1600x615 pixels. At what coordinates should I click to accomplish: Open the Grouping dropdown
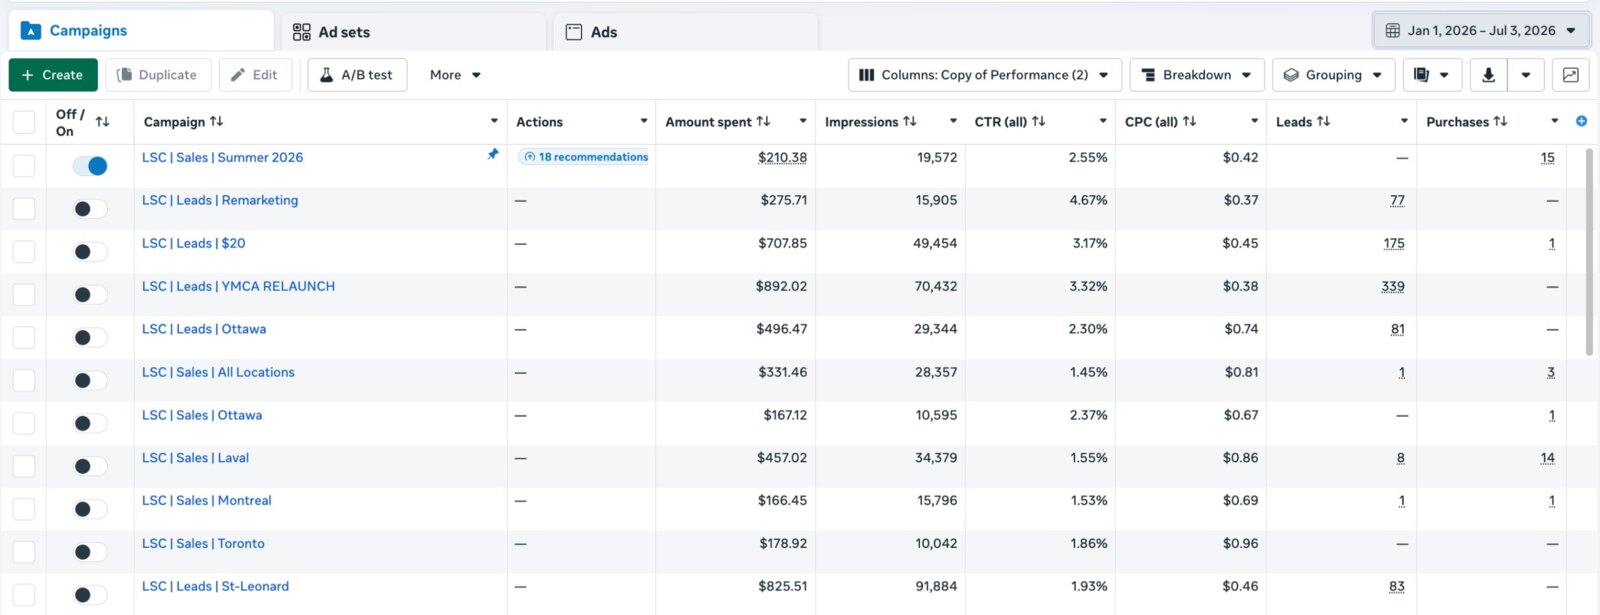click(x=1333, y=75)
